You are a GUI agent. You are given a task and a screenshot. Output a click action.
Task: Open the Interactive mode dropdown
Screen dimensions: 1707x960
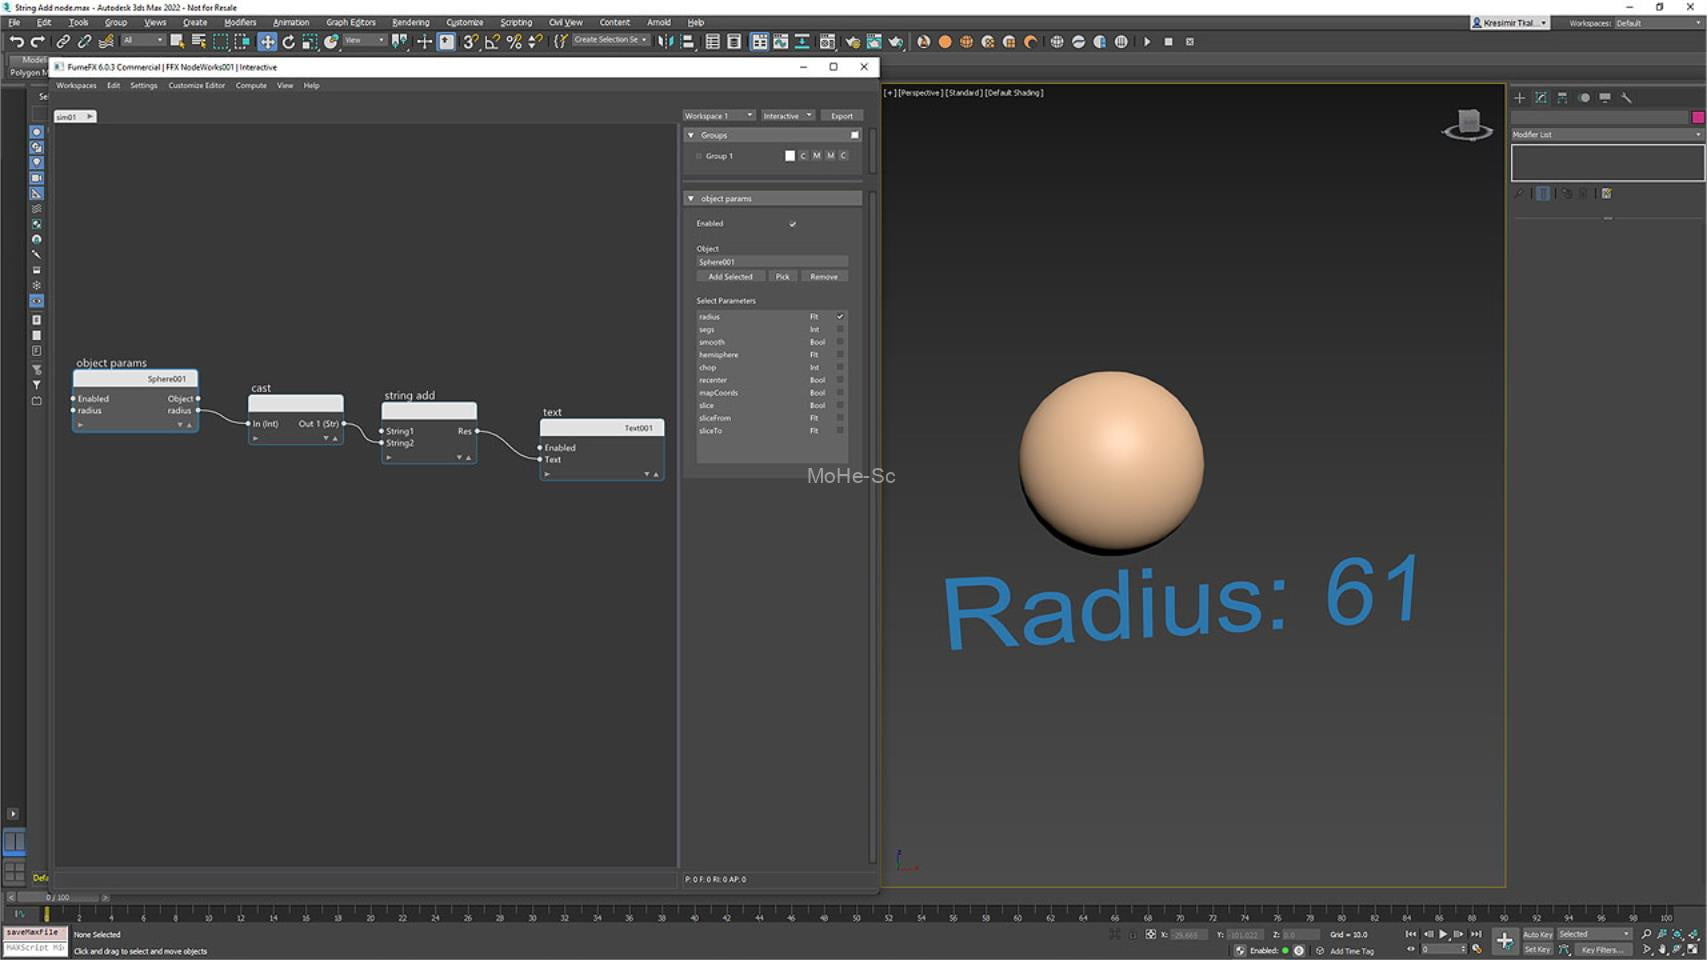787,116
